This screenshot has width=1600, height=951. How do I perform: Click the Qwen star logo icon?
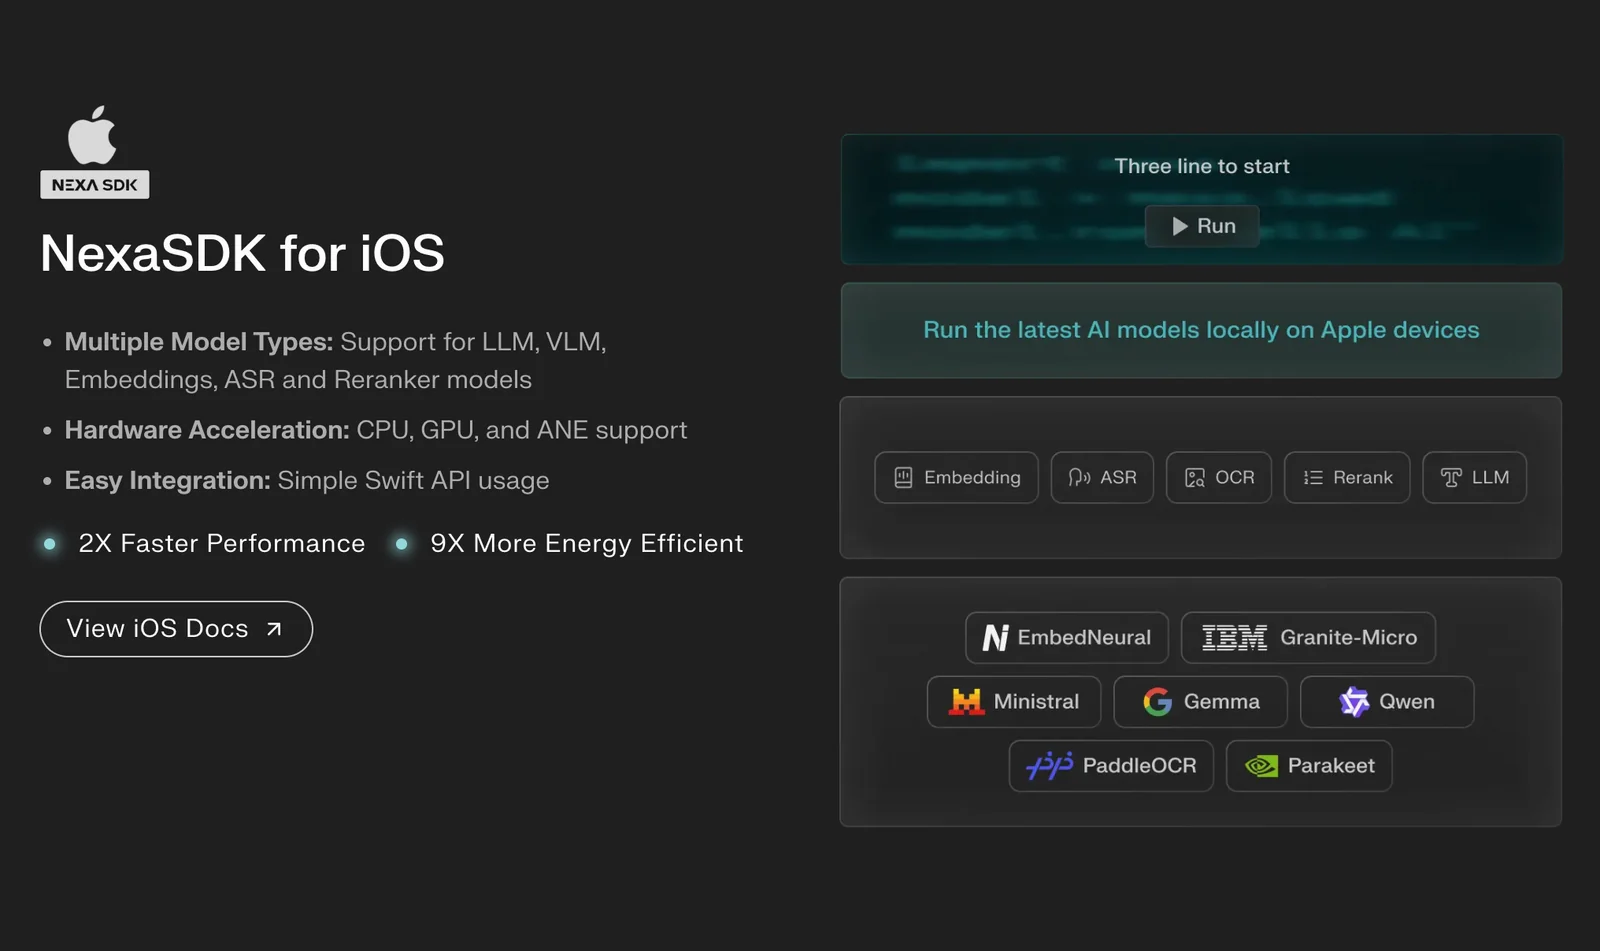pyautogui.click(x=1354, y=702)
